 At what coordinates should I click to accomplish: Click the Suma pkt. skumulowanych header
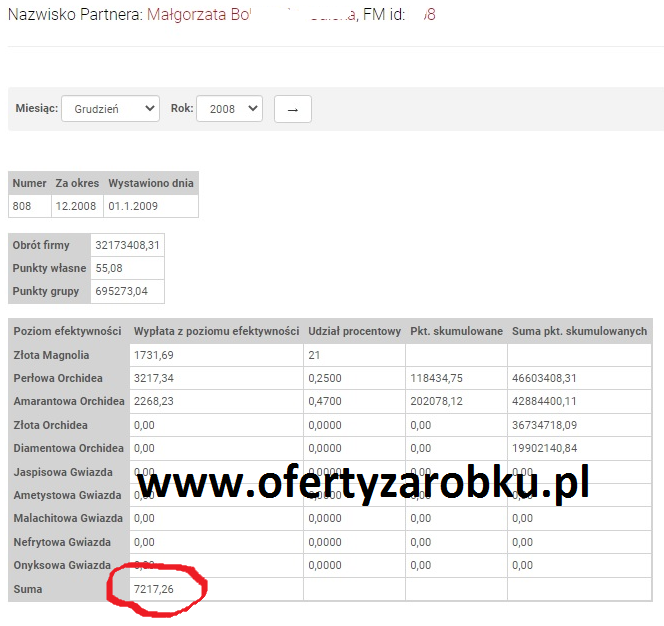pos(579,331)
